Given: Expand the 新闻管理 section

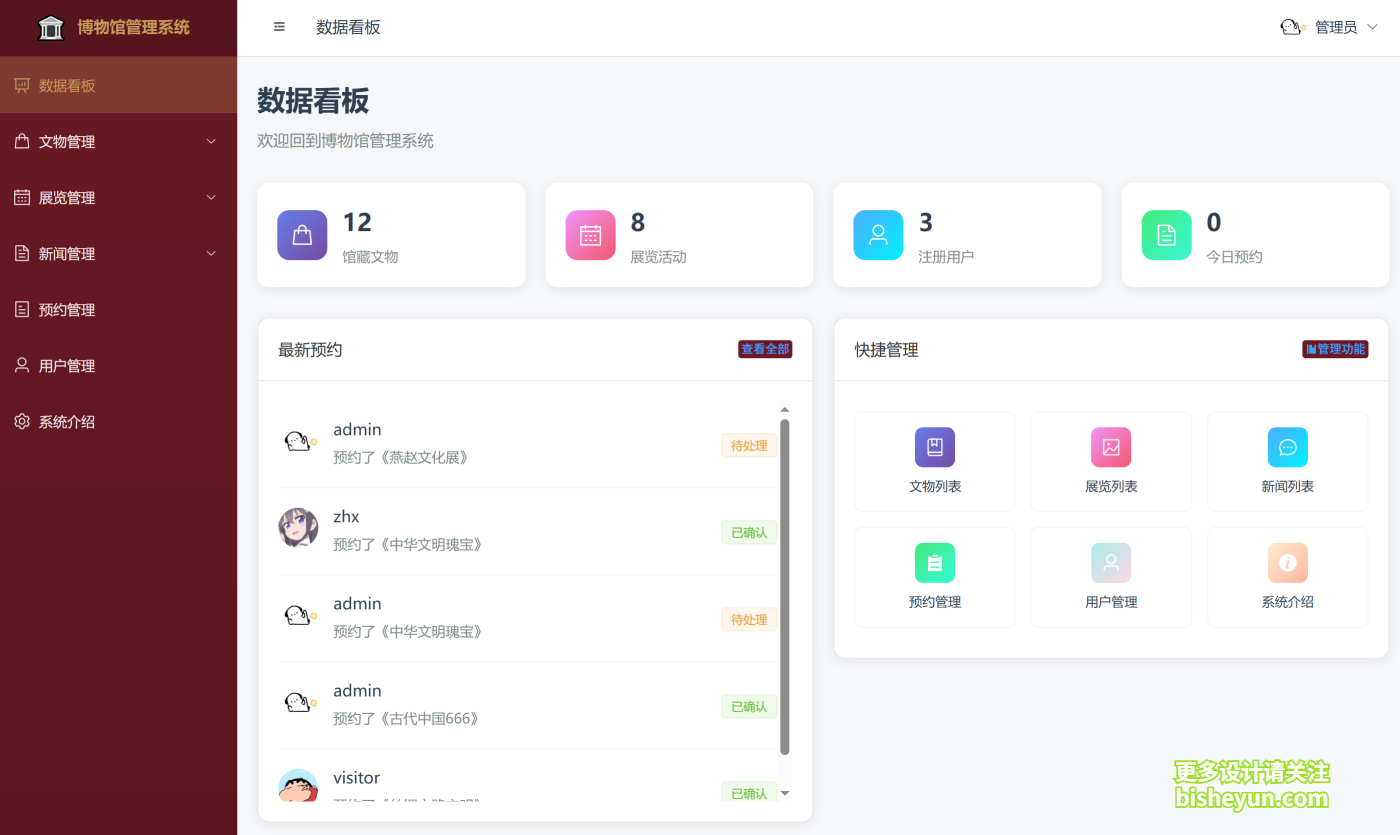Looking at the screenshot, I should 119,253.
